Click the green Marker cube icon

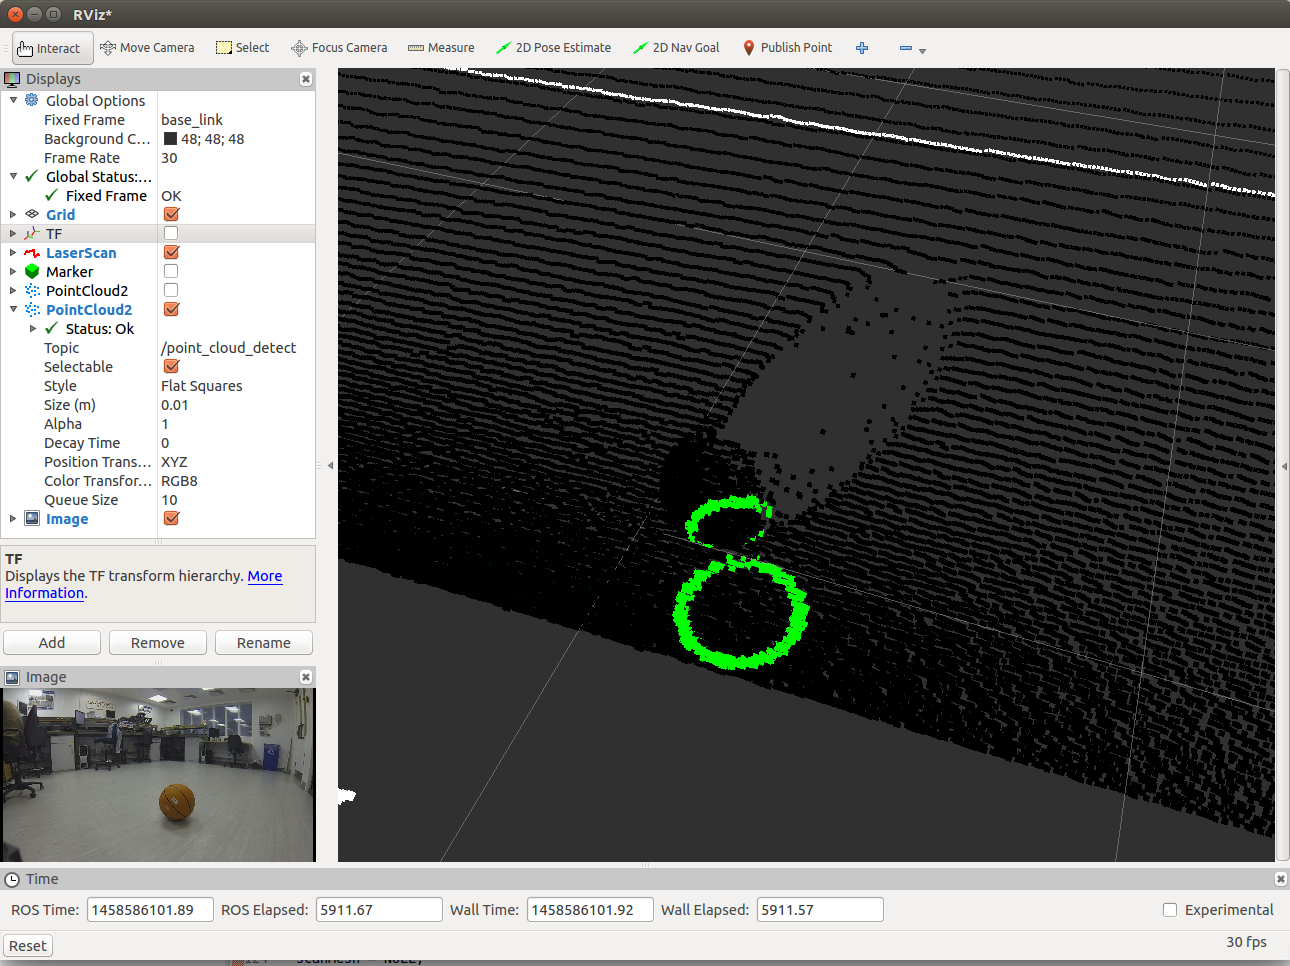click(x=32, y=272)
